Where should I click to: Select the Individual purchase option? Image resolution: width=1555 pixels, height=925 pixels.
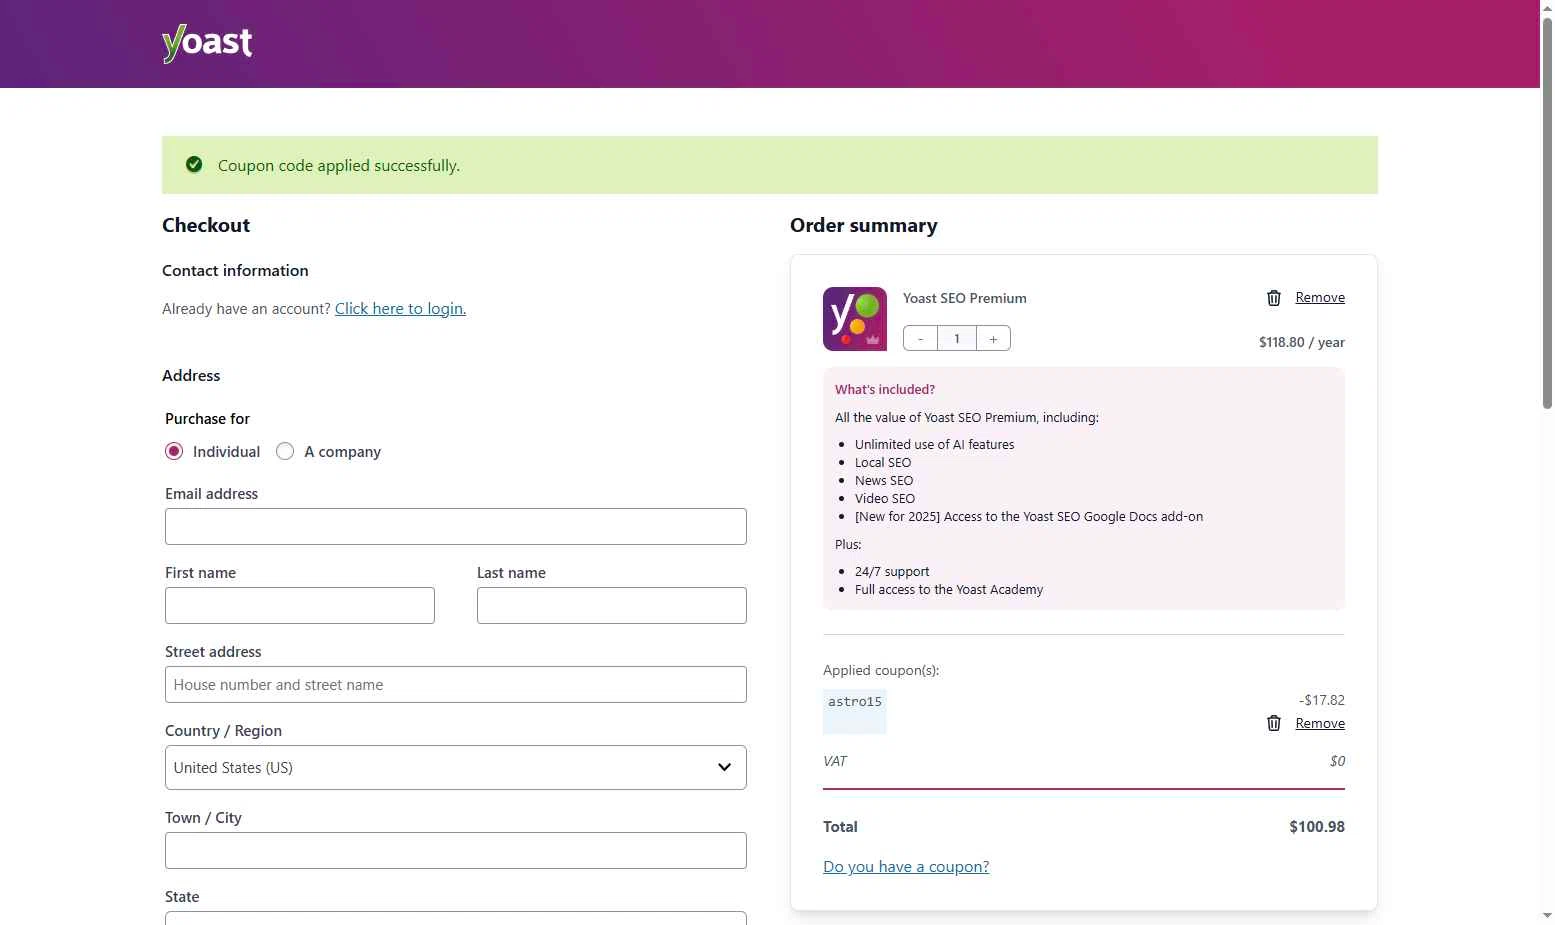(174, 451)
